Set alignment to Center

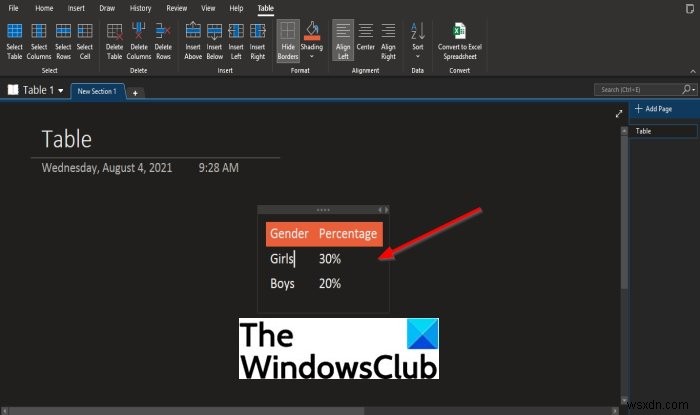[x=365, y=37]
